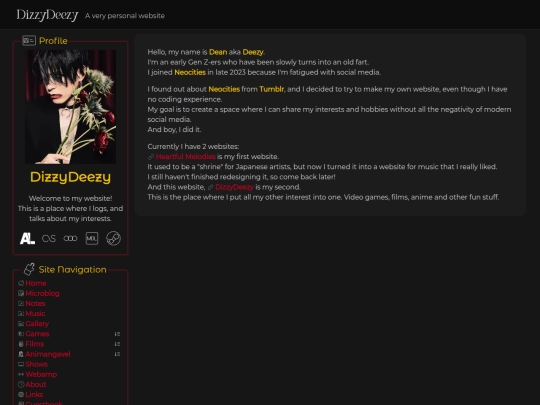
Task: Click the chain icon before DizzyDeezy link
Action: 210,187
